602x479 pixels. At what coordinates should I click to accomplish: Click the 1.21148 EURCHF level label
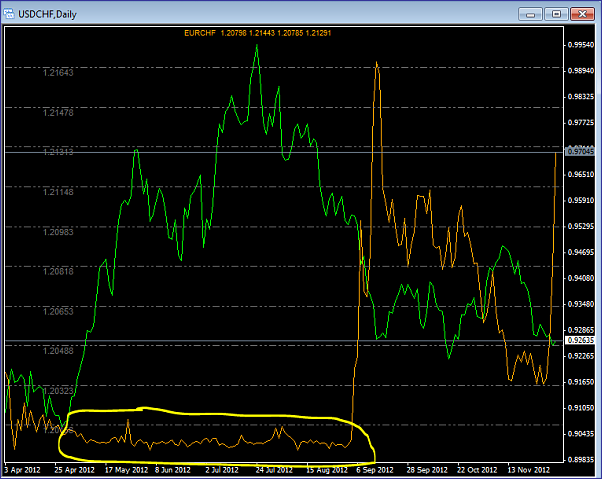(58, 192)
